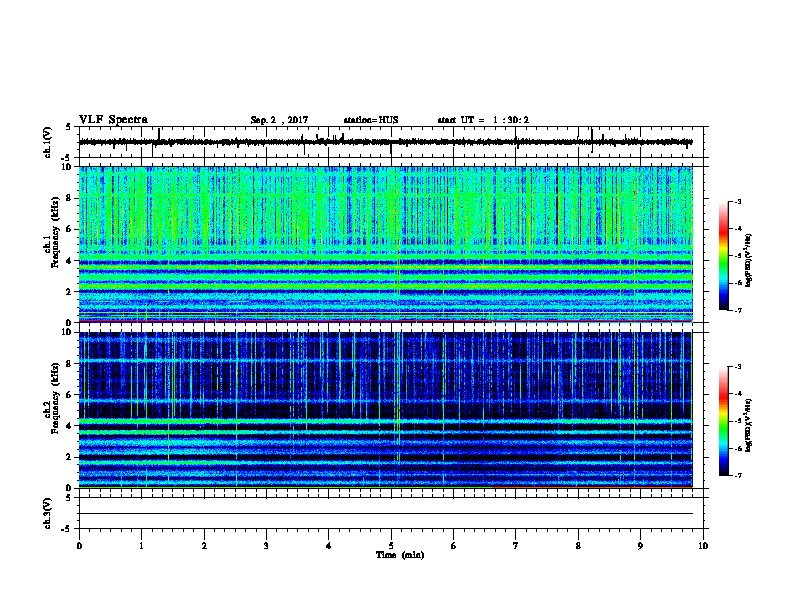Click the station=HUS label
The width and height of the screenshot is (792, 612).
371,120
